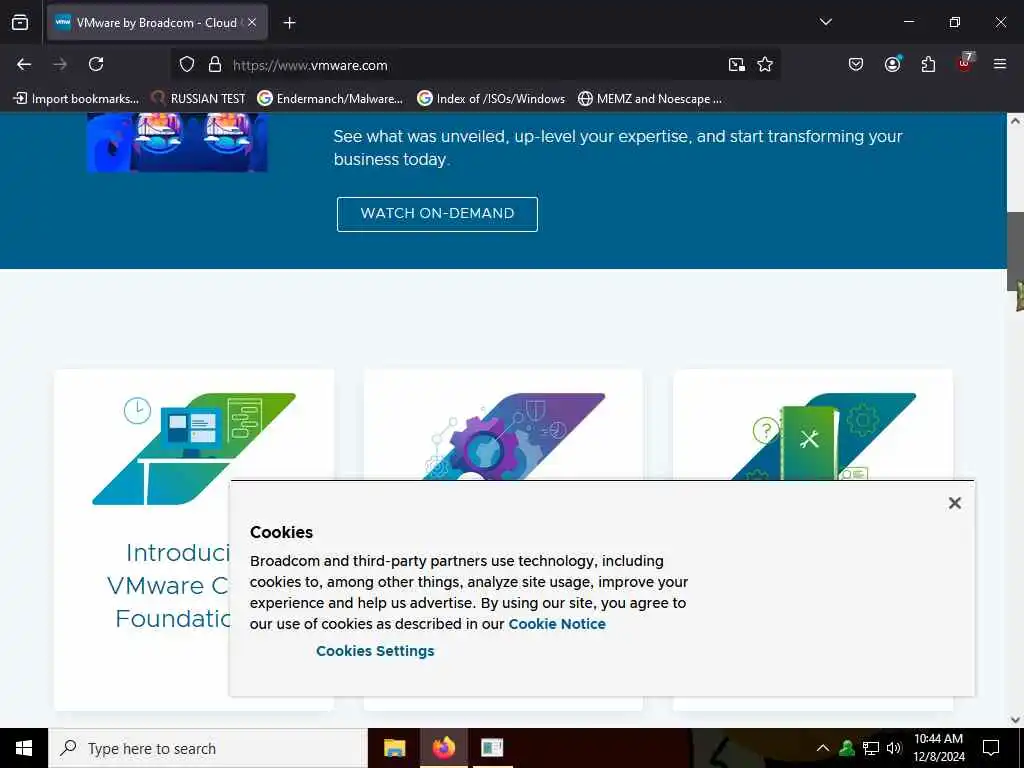Open the Firefox account icon
This screenshot has width=1024, height=768.
coord(892,64)
